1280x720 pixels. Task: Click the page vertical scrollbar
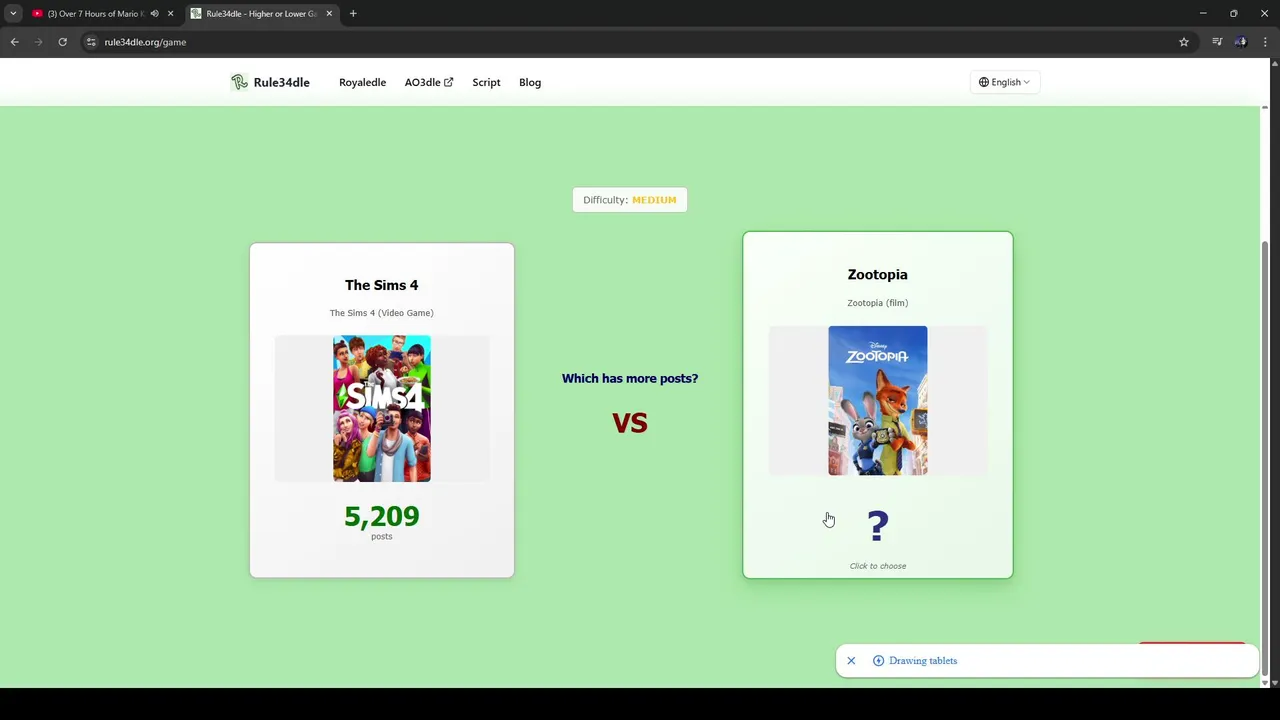tap(1265, 458)
